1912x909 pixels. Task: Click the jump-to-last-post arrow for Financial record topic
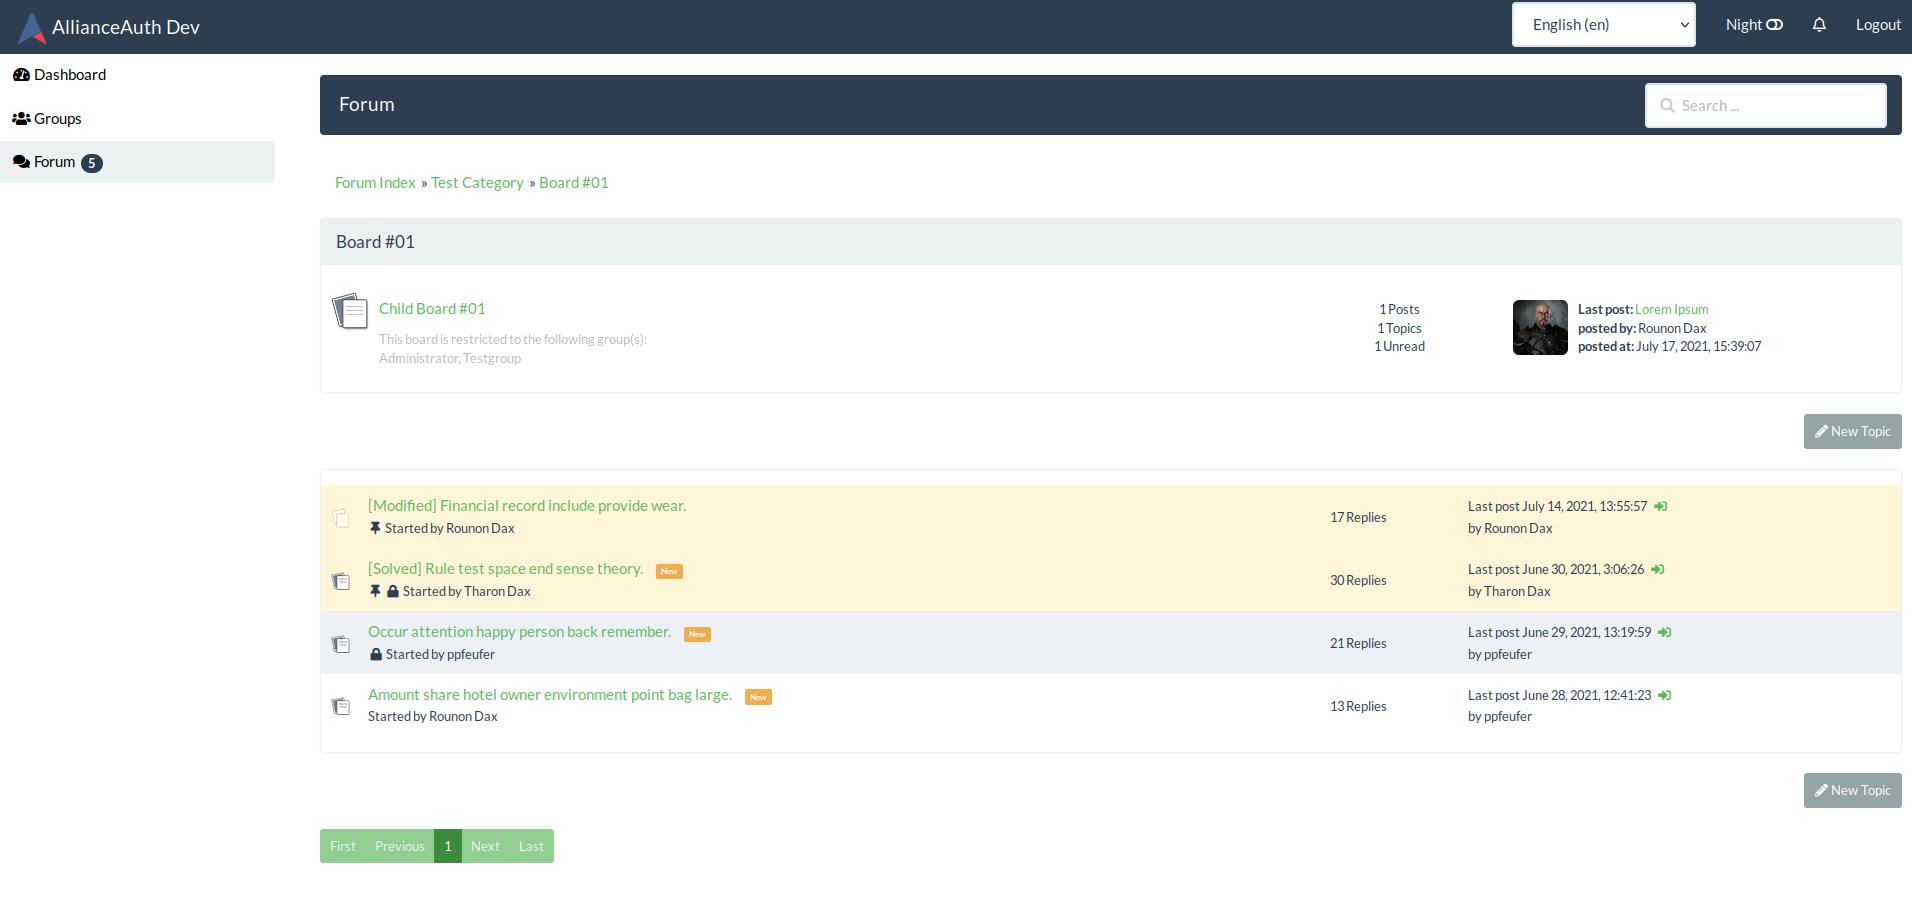[x=1661, y=505]
